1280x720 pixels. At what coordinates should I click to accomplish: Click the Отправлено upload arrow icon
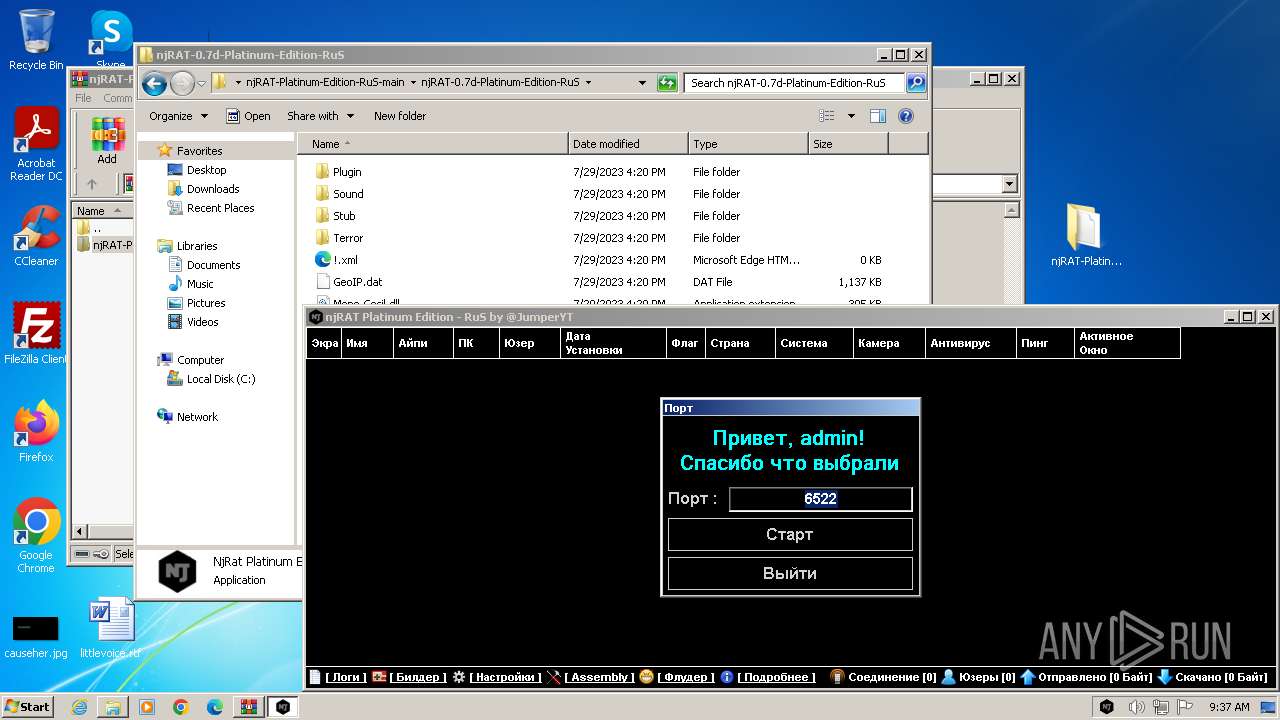(x=1027, y=677)
